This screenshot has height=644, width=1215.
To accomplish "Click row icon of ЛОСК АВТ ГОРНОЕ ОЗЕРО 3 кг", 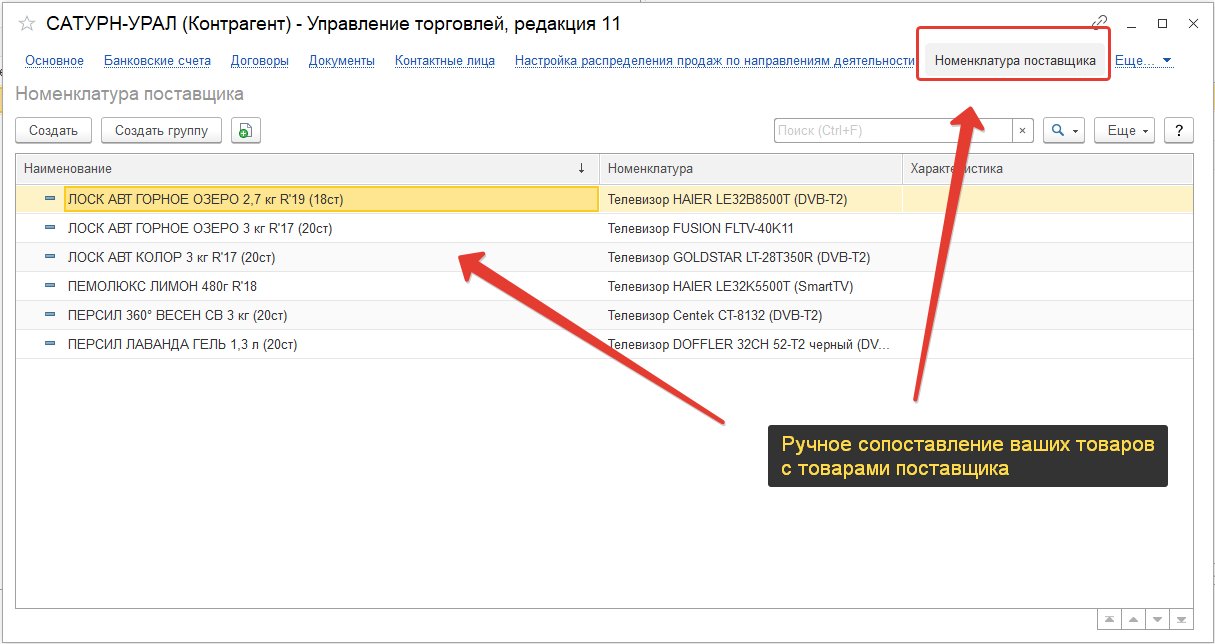I will pos(50,228).
